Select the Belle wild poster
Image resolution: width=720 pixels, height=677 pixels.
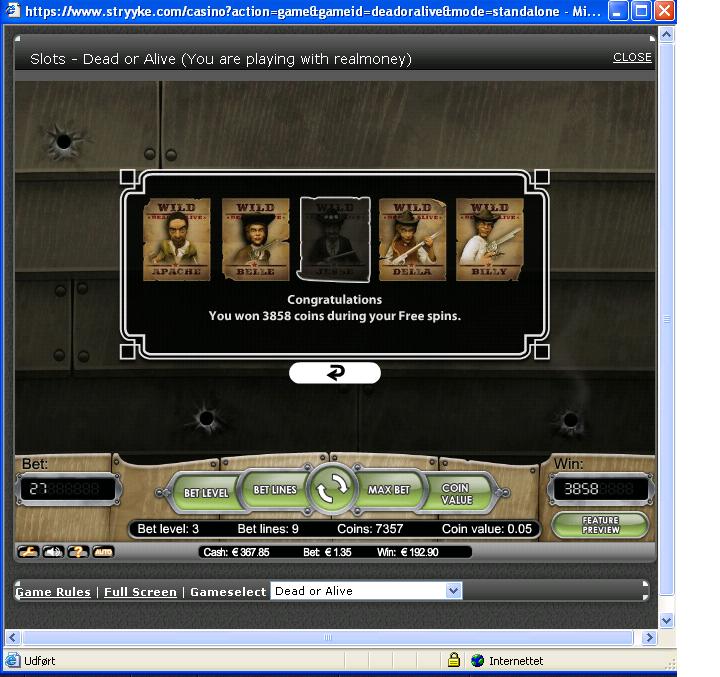(255, 239)
